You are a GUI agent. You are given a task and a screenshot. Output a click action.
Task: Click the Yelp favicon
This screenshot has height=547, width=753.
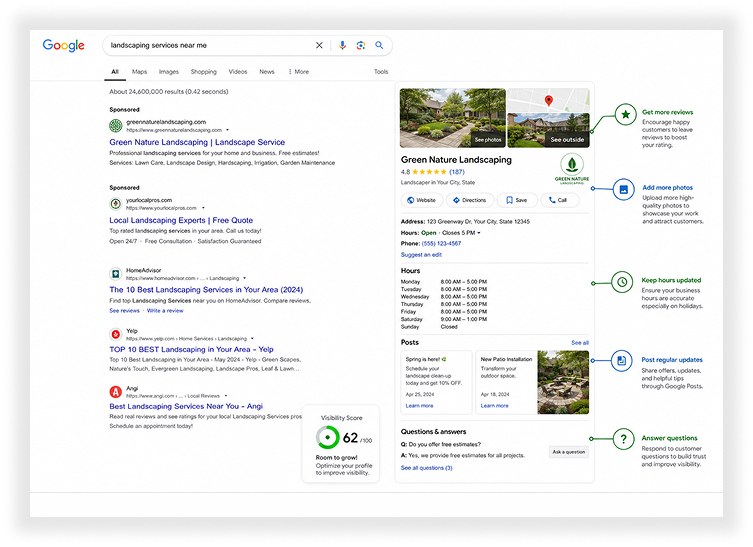115,334
